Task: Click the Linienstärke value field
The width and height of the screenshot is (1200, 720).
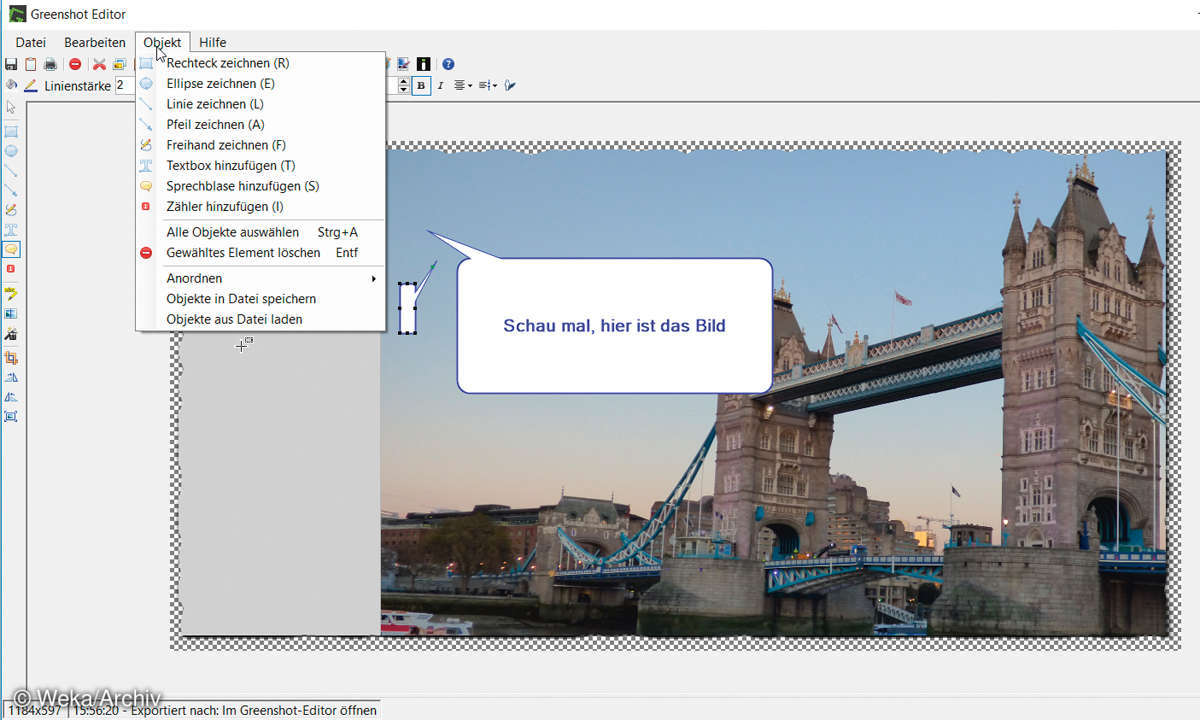Action: click(x=125, y=86)
